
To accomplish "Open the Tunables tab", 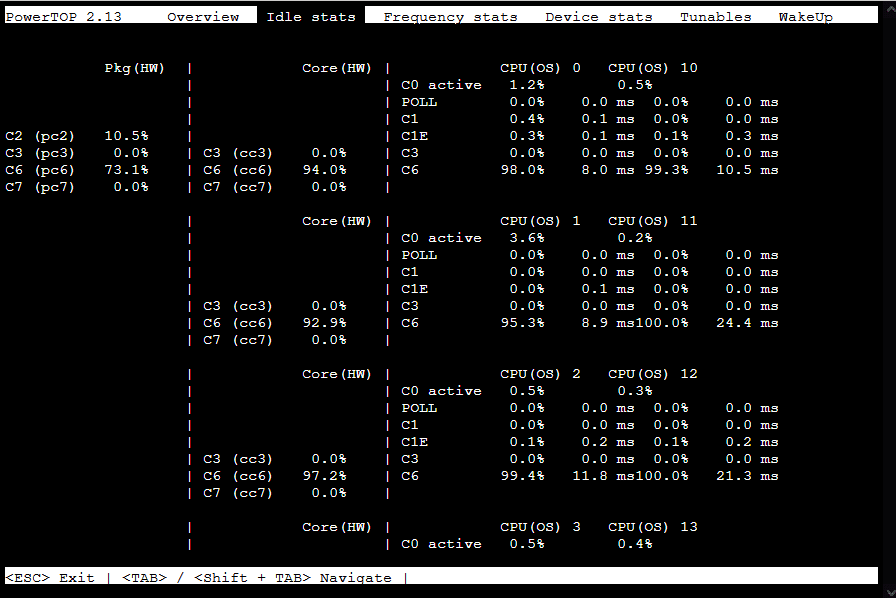I will [x=715, y=17].
